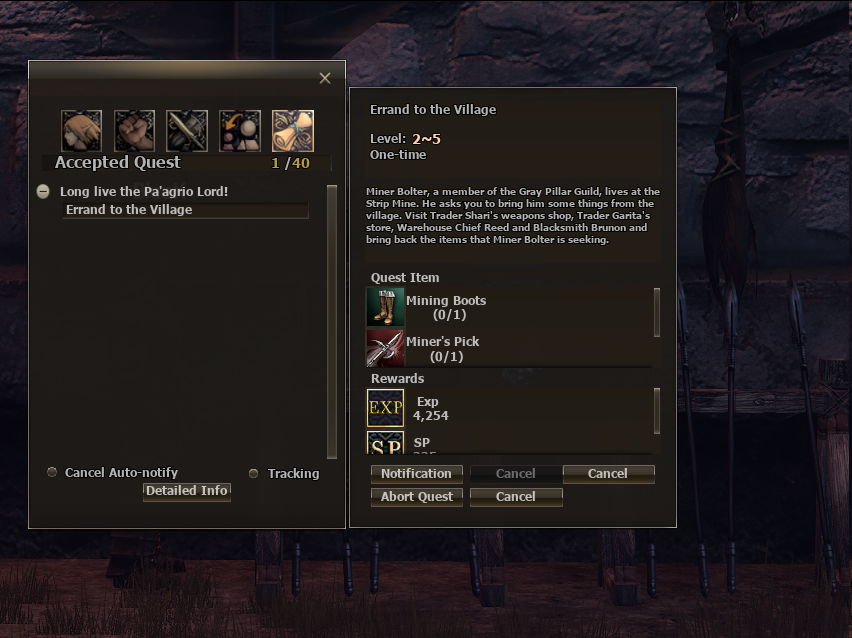Select the character portrait quest tab icon

coord(82,130)
